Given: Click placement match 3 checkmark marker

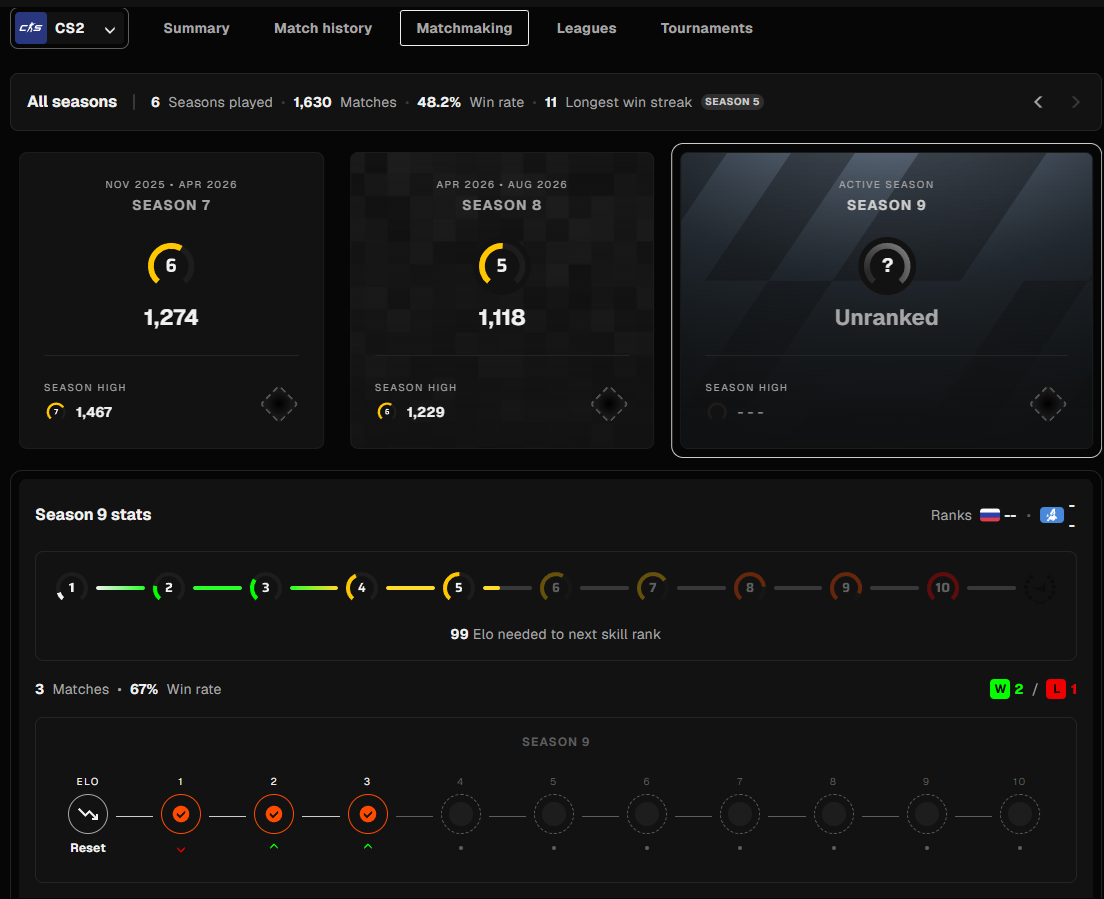Looking at the screenshot, I should [368, 814].
